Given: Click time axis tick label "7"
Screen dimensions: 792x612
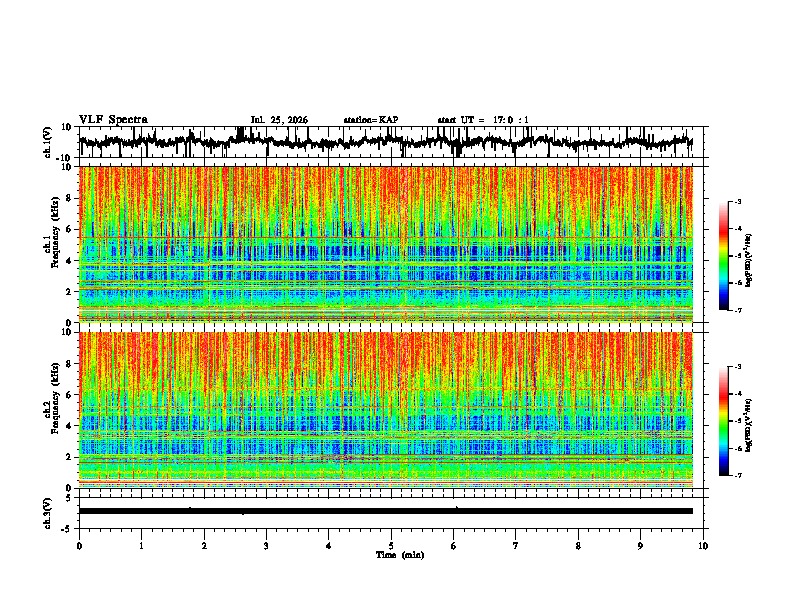Looking at the screenshot, I should (x=516, y=546).
